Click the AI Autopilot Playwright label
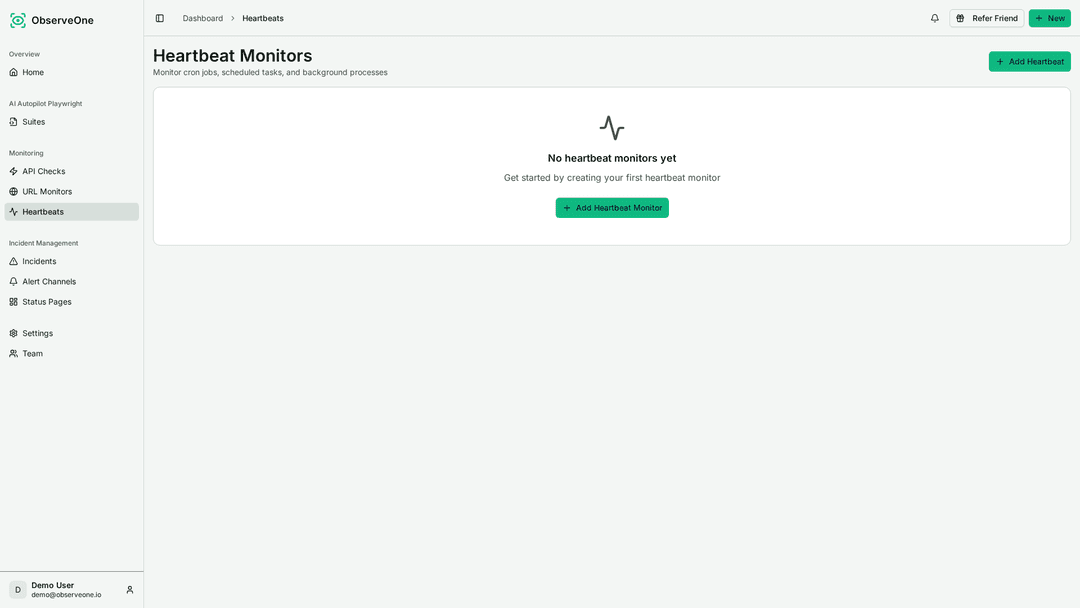Screen dimensions: 1080x608 (x=45, y=103)
